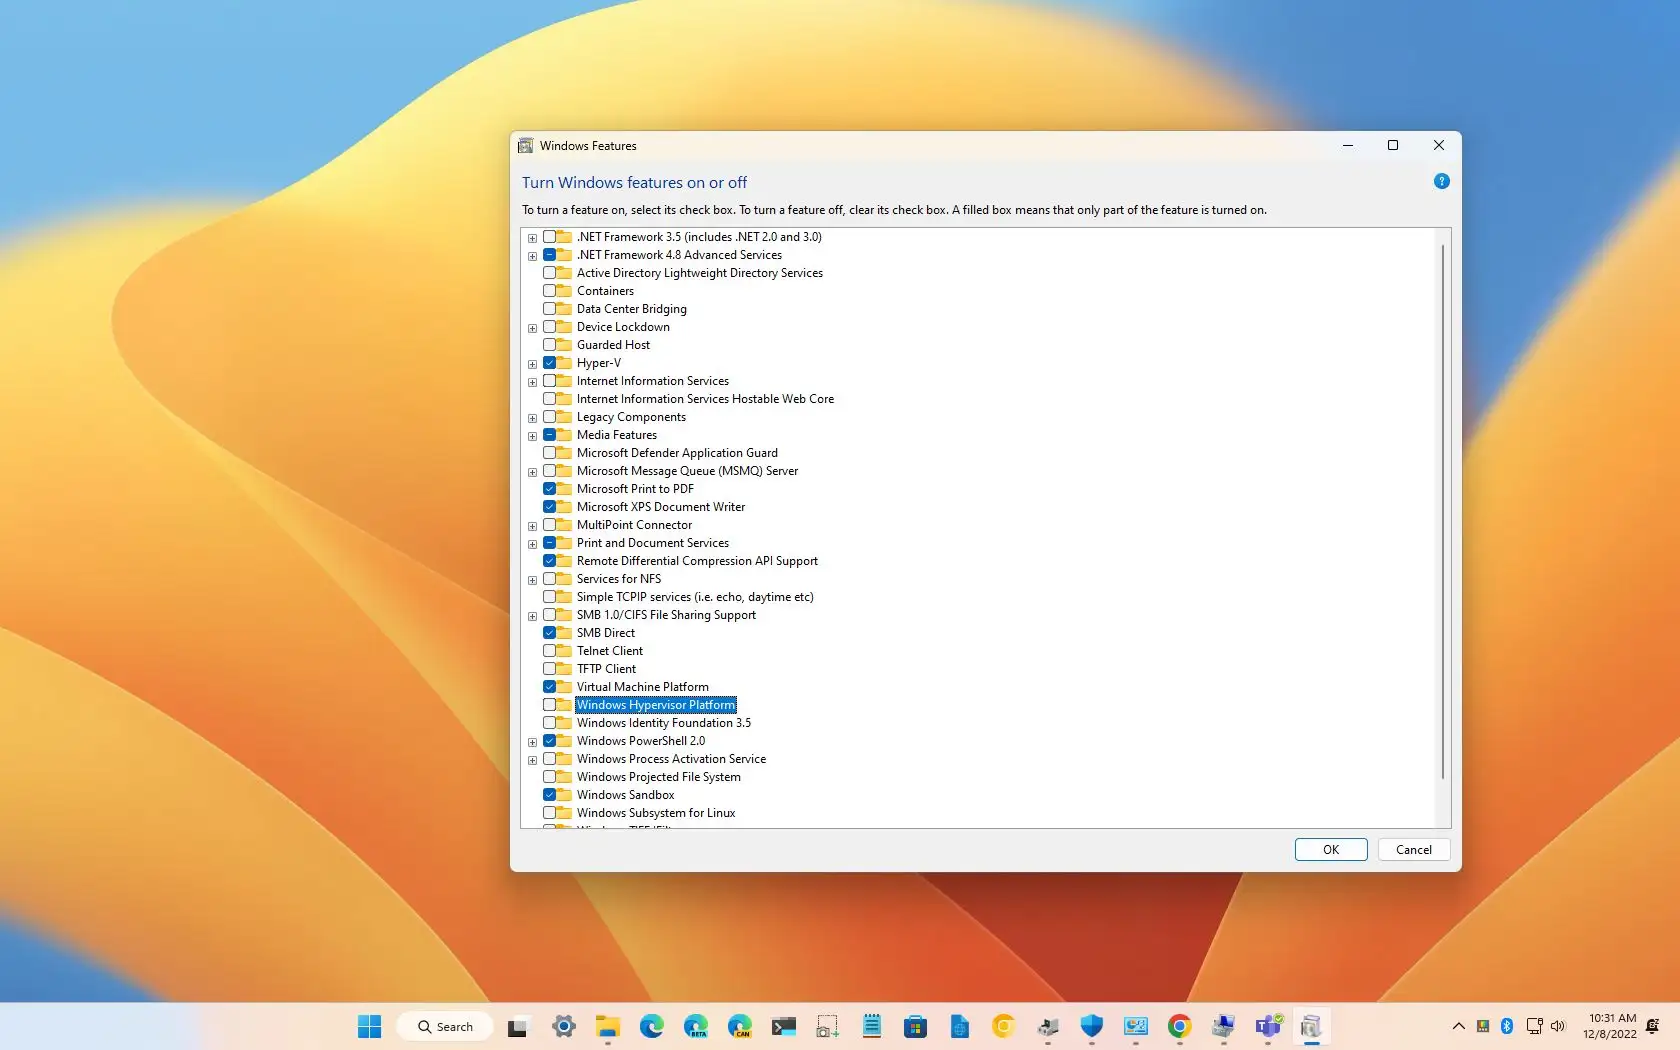Image resolution: width=1680 pixels, height=1050 pixels.
Task: Launch Google Chrome from the taskbar
Action: point(1180,1026)
